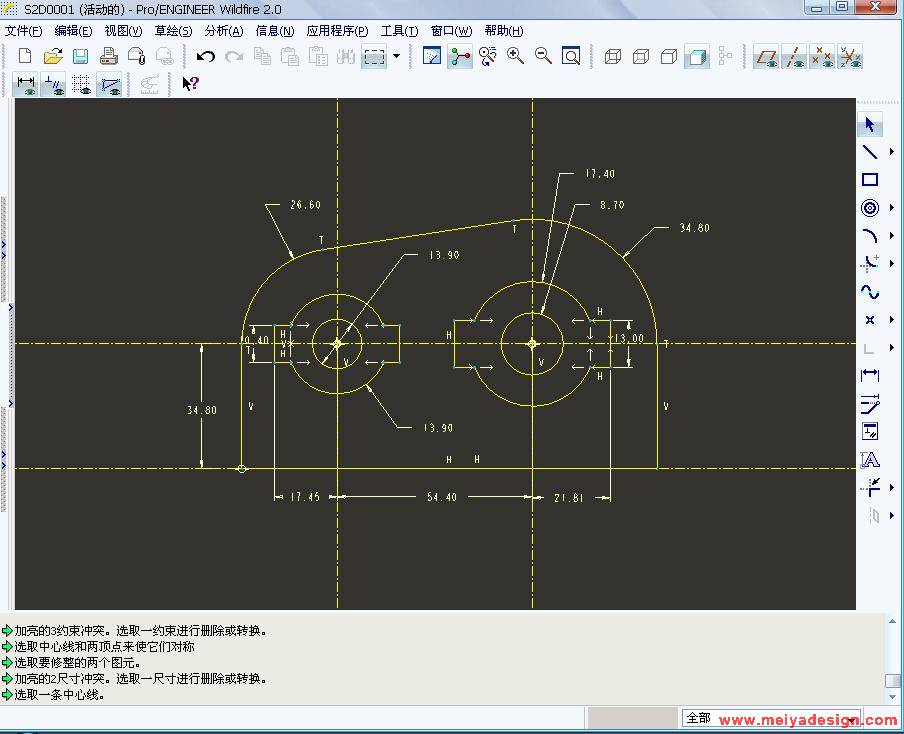Toggle sketch grid display
The image size is (904, 734).
pyautogui.click(x=82, y=84)
